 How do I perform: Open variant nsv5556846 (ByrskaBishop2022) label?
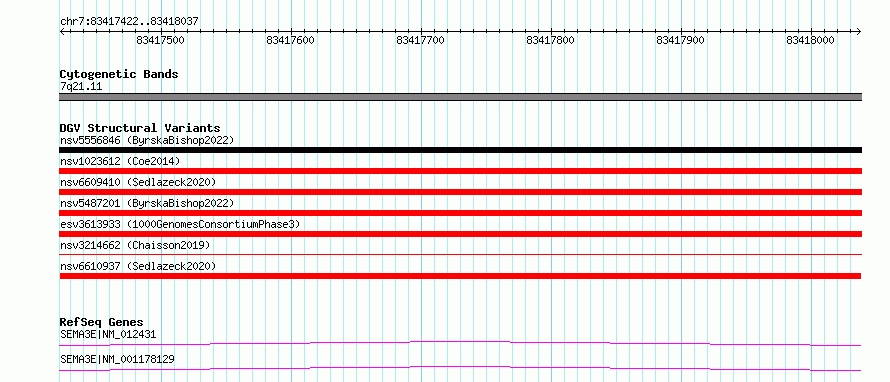[x=147, y=140]
